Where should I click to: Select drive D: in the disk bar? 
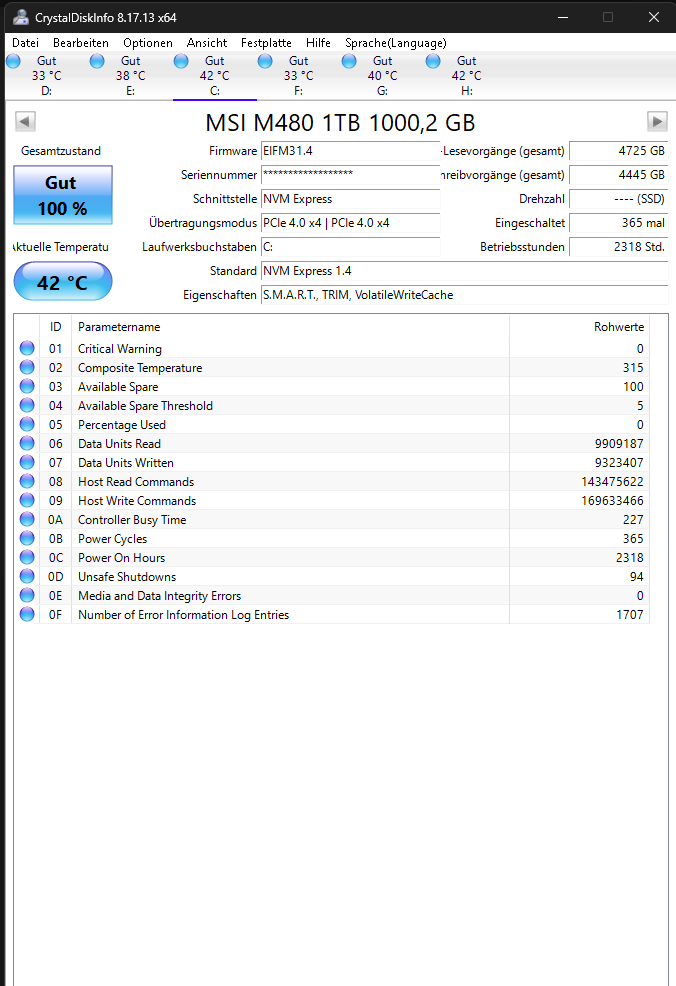47,75
